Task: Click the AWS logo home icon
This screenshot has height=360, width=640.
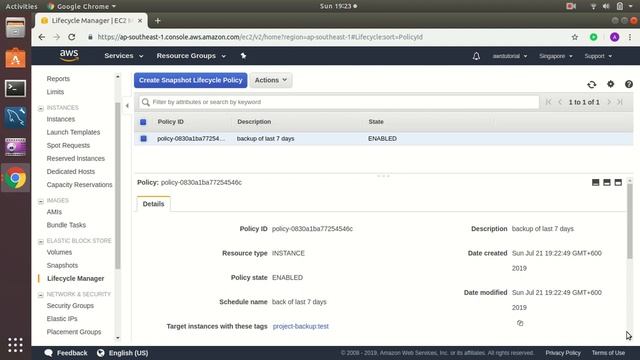Action: click(69, 55)
